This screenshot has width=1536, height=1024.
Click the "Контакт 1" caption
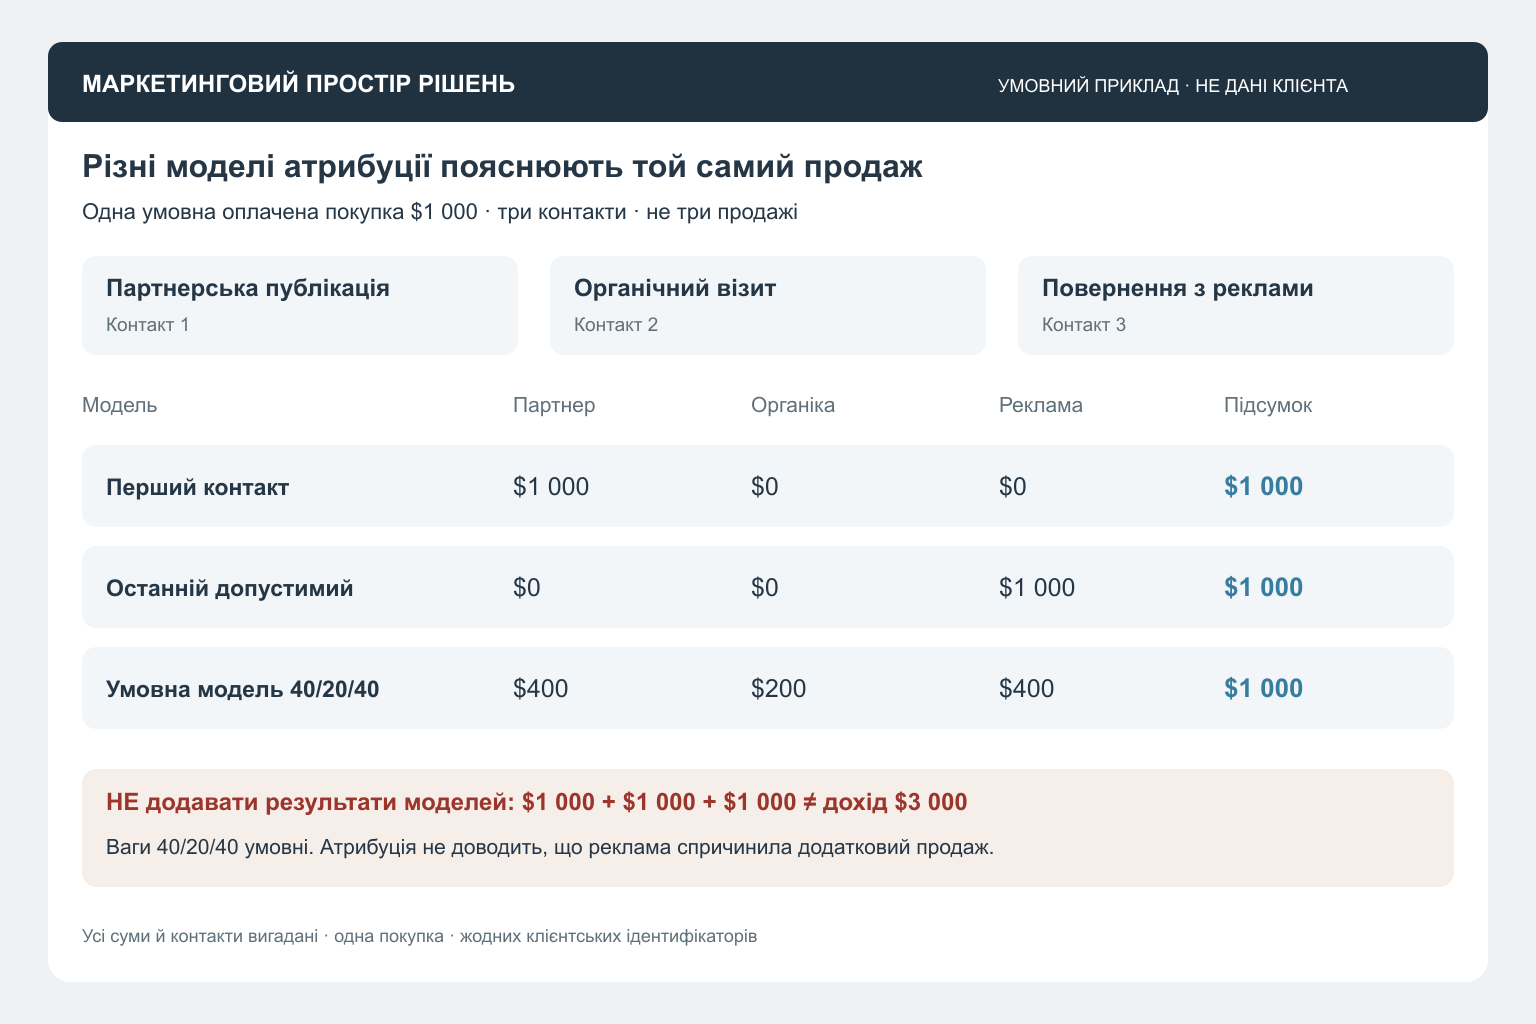click(x=147, y=325)
